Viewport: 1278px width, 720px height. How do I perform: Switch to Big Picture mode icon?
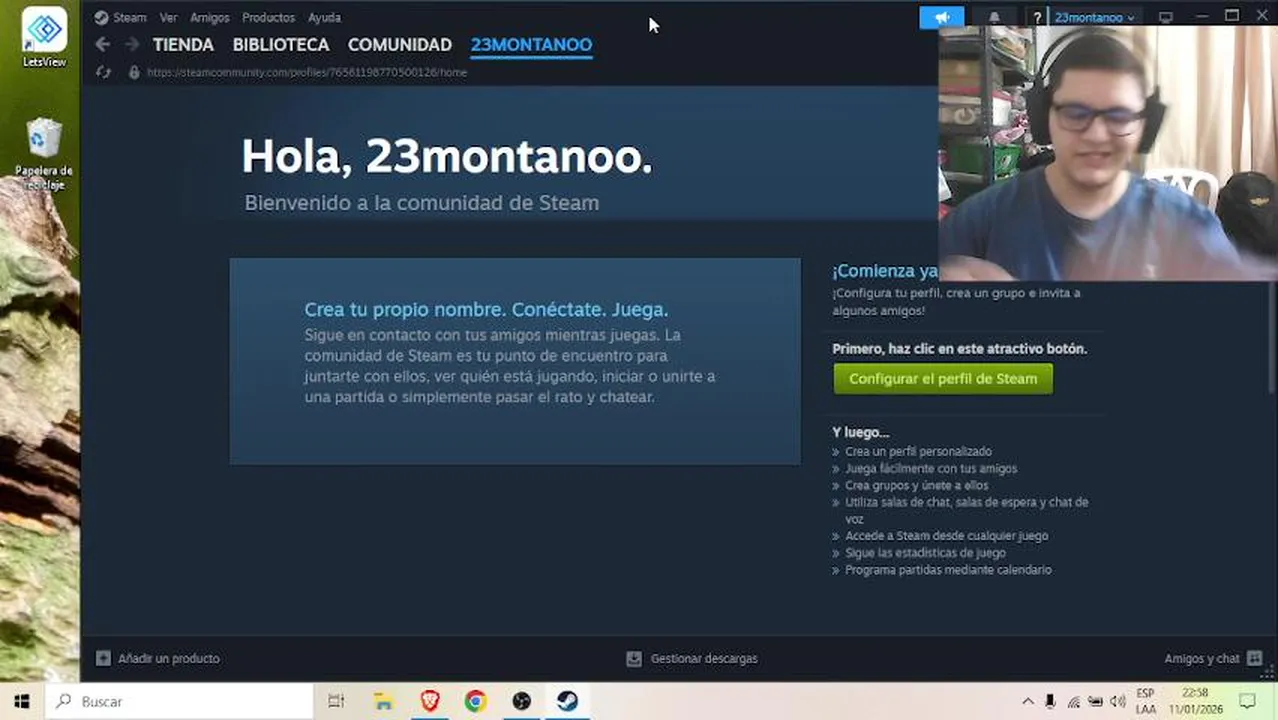pyautogui.click(x=1166, y=17)
